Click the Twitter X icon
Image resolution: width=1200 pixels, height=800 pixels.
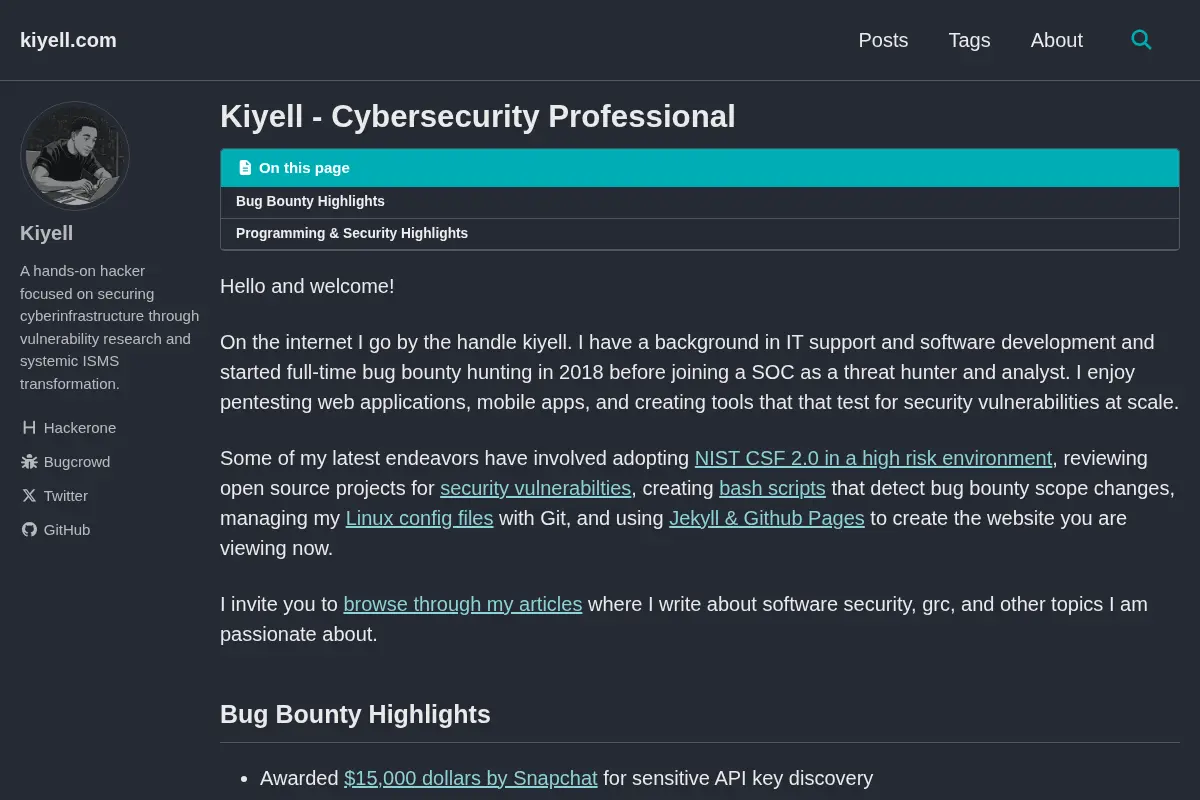pyautogui.click(x=29, y=496)
